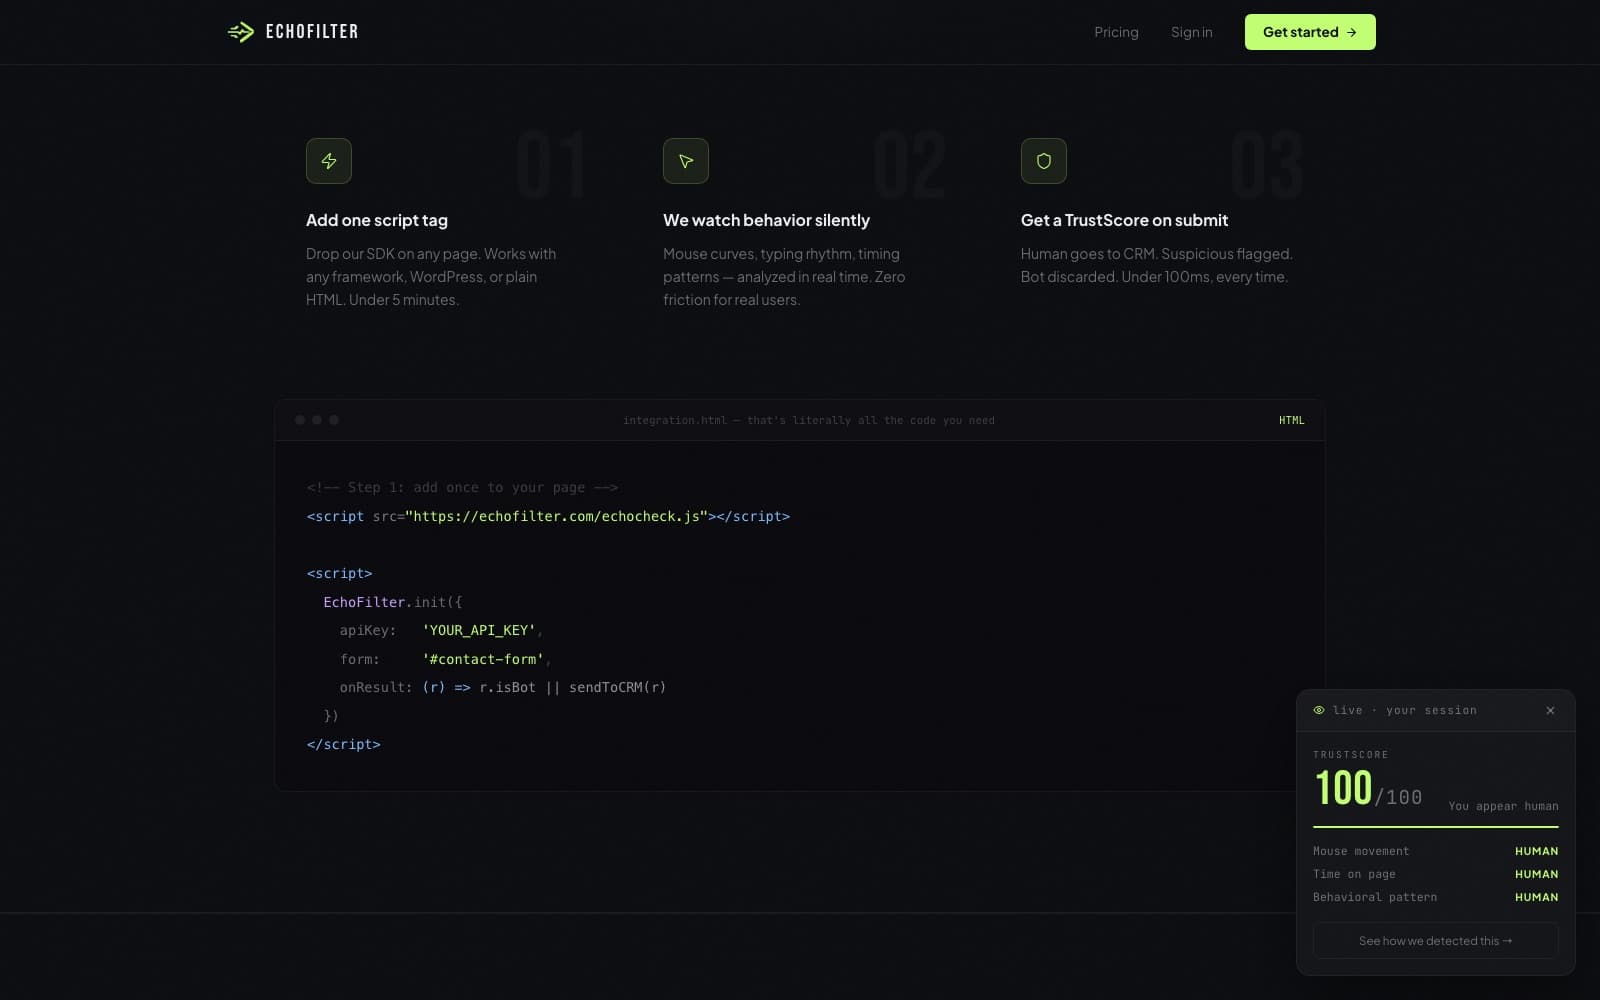This screenshot has width=1600, height=1000.
Task: Click the Get started button
Action: 1310,32
